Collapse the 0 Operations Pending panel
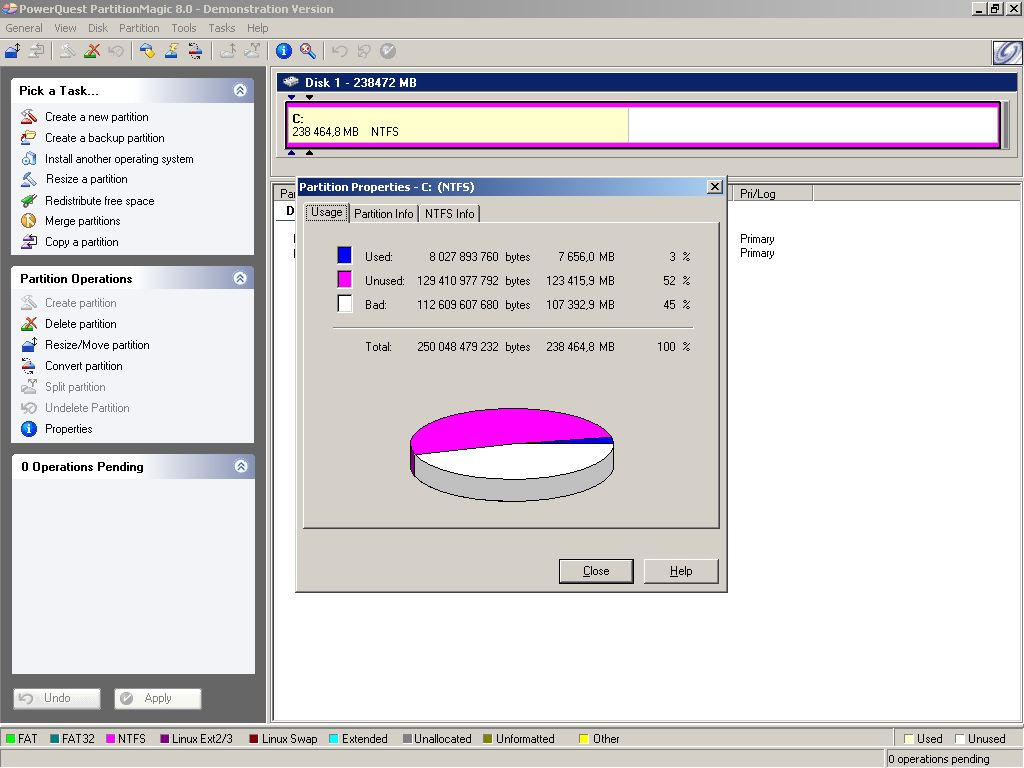 pyautogui.click(x=241, y=466)
